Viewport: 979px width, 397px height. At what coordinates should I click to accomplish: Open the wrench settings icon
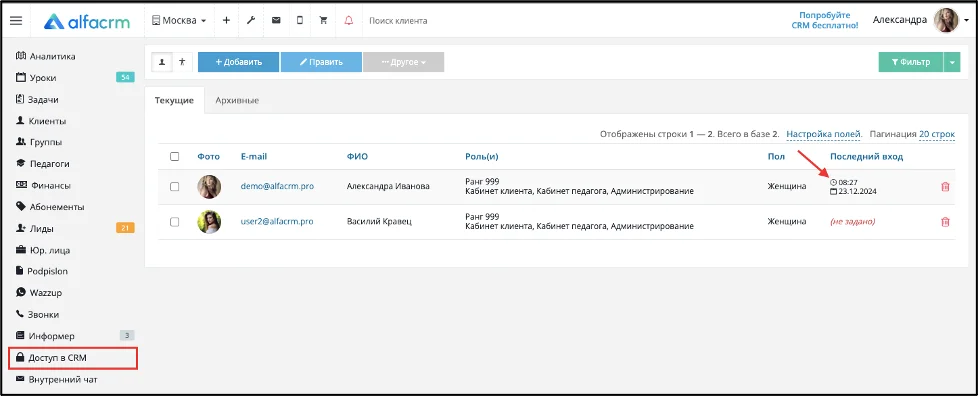pyautogui.click(x=251, y=21)
